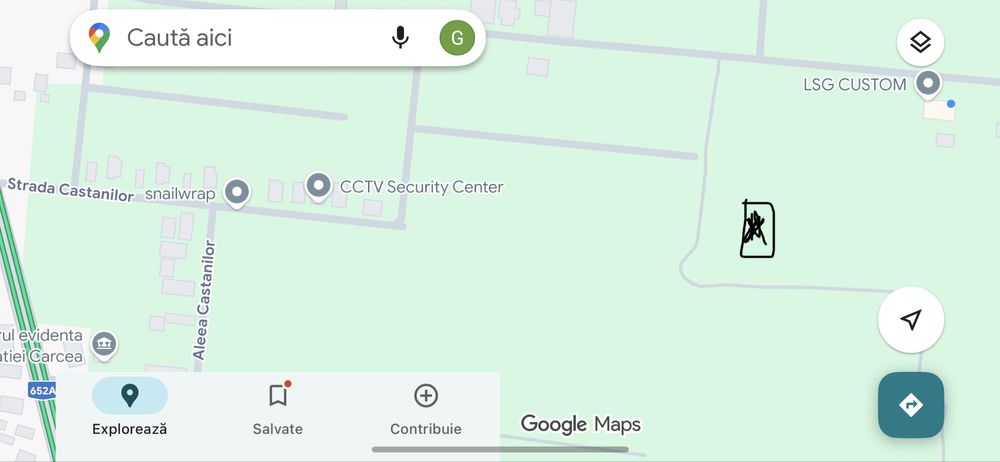Image resolution: width=1000 pixels, height=462 pixels.
Task: Open the Contribuie tab
Action: pos(425,407)
